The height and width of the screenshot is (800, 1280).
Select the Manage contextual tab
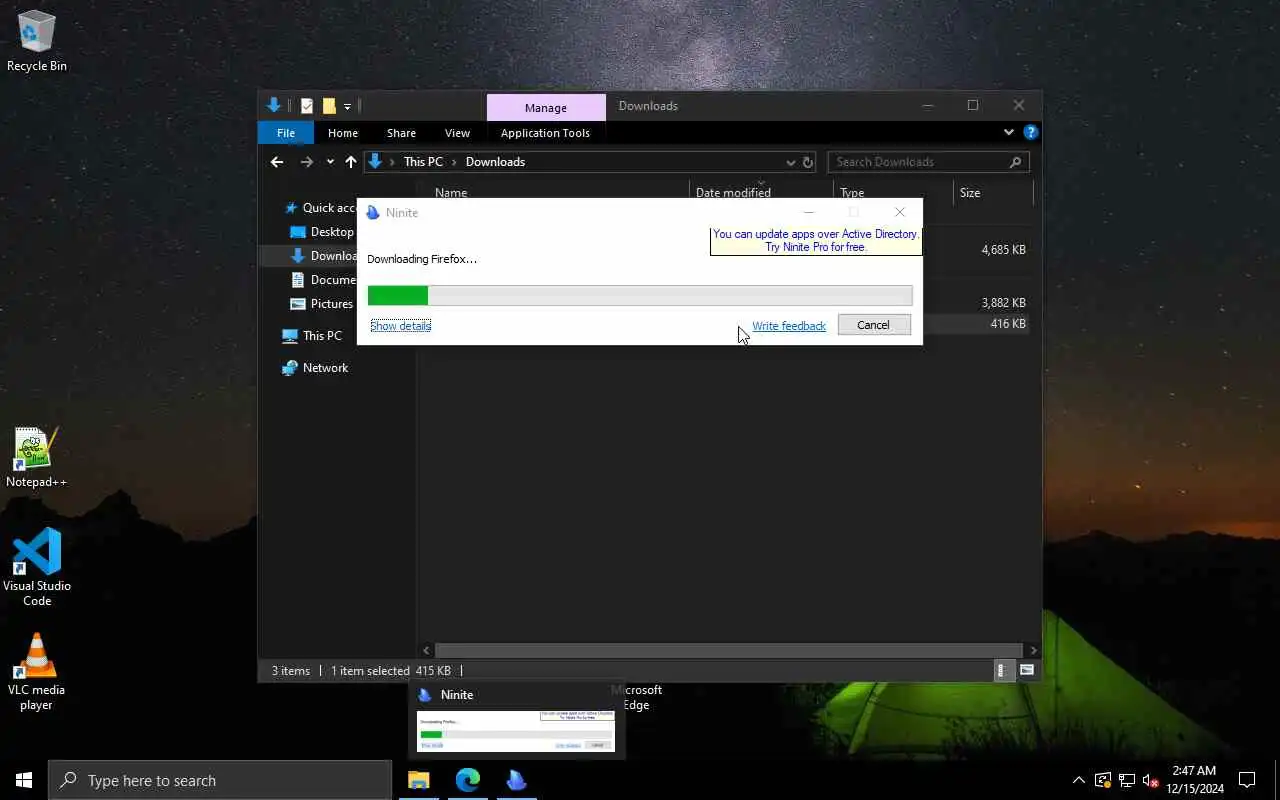[x=546, y=108]
